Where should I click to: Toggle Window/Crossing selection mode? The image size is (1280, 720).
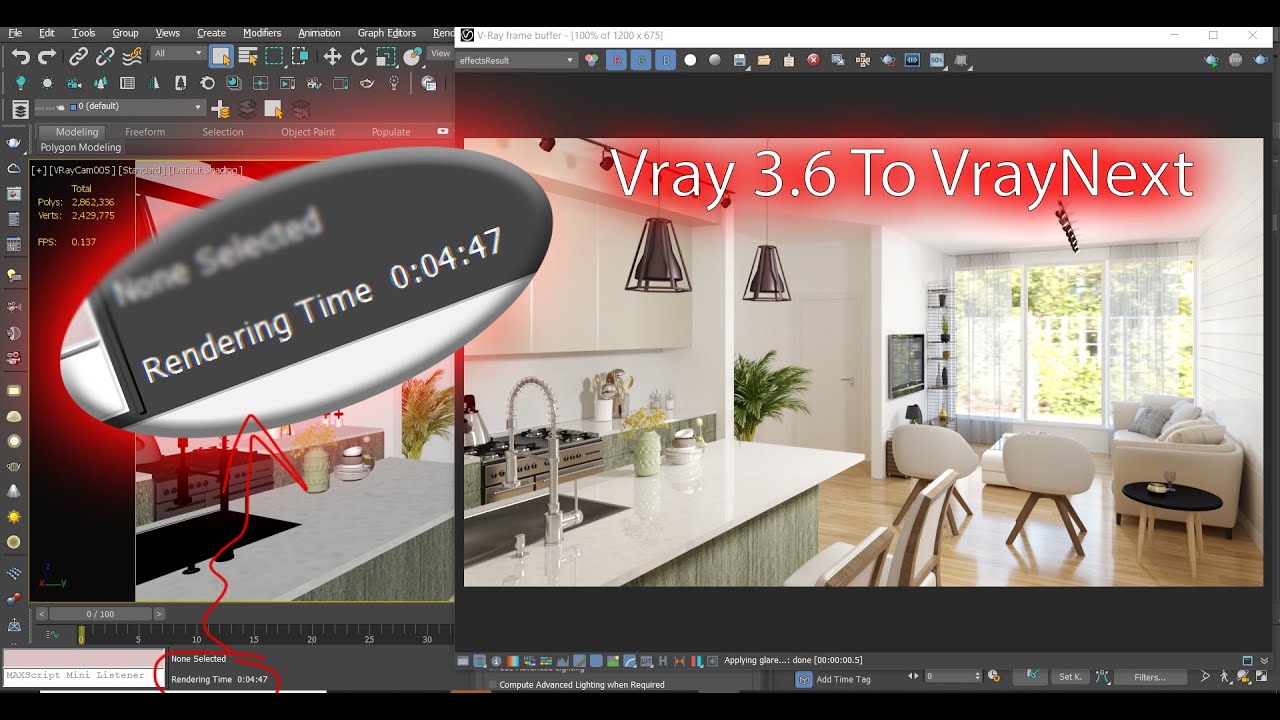point(299,56)
